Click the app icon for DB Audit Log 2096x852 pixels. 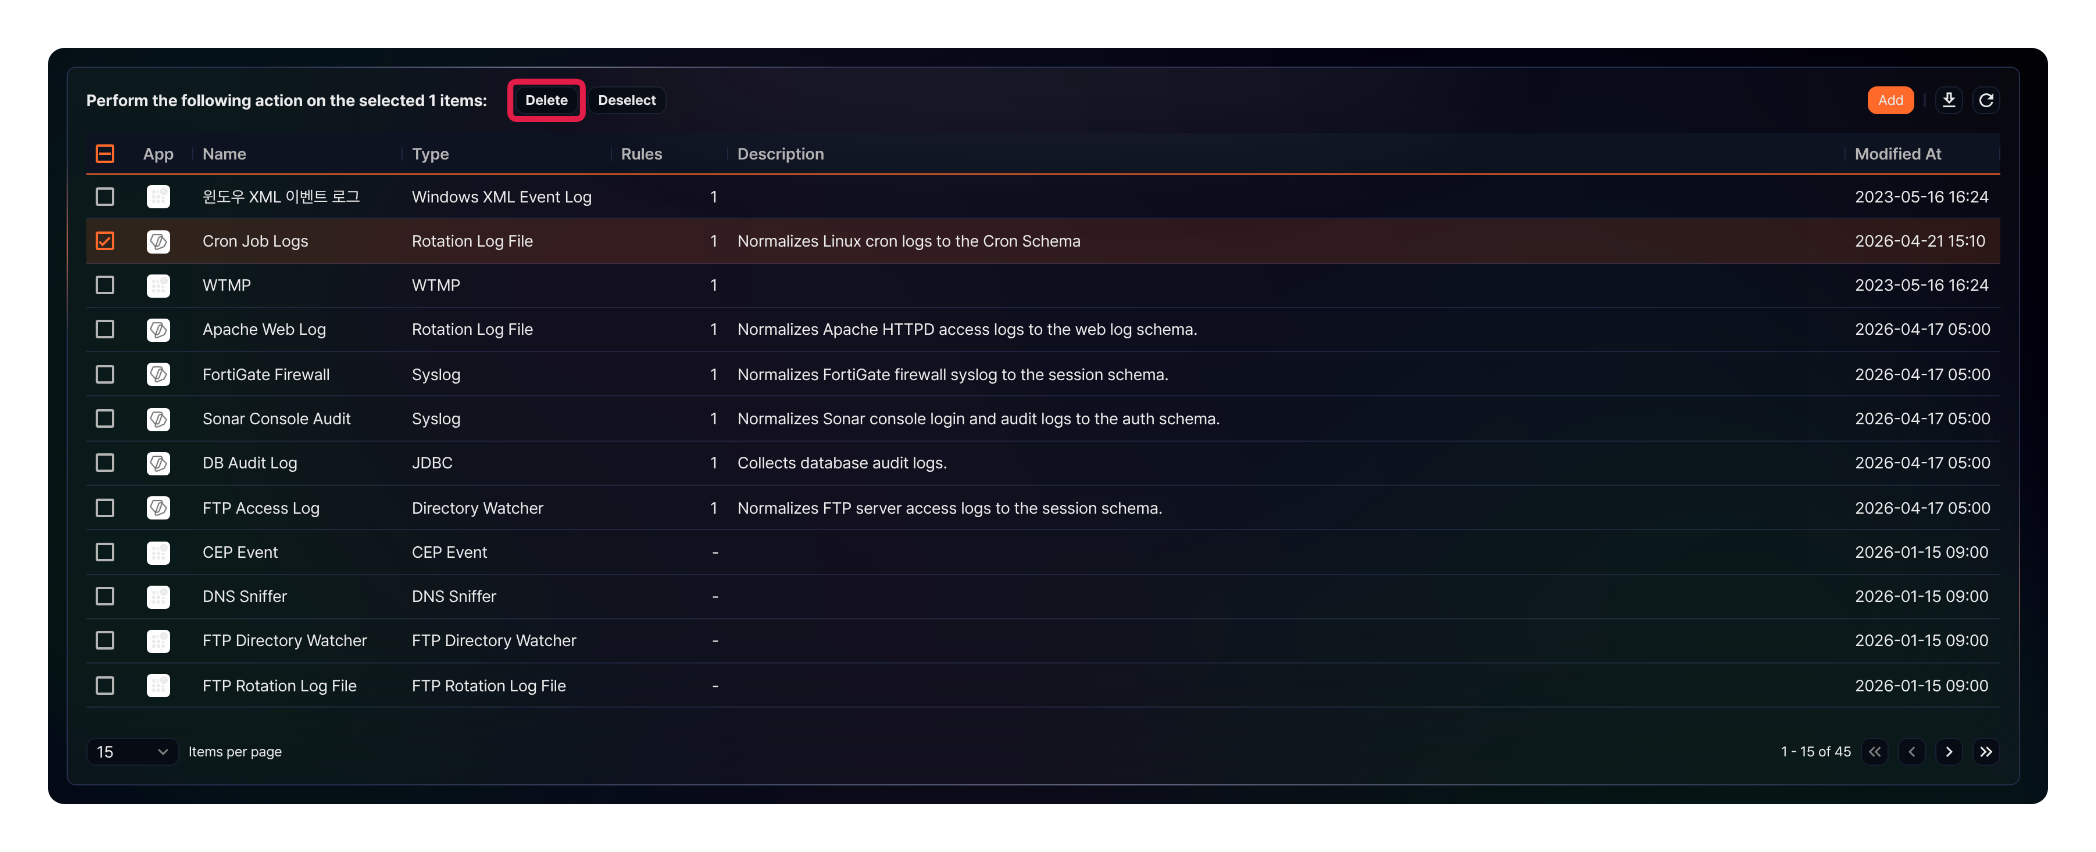point(158,463)
